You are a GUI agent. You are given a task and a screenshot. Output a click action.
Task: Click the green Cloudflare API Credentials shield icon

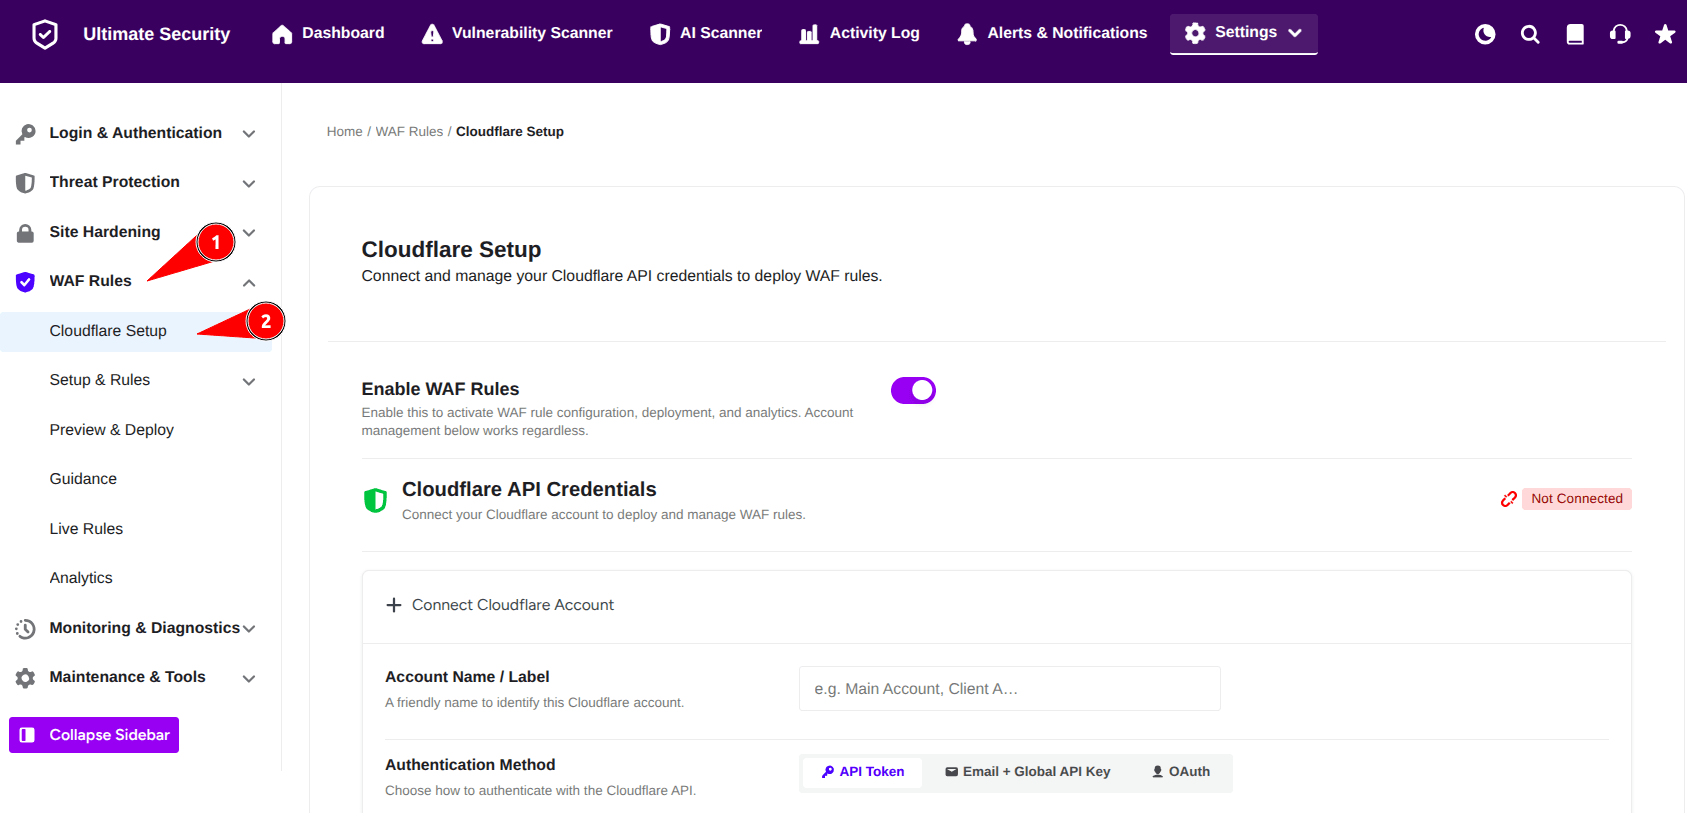[375, 500]
